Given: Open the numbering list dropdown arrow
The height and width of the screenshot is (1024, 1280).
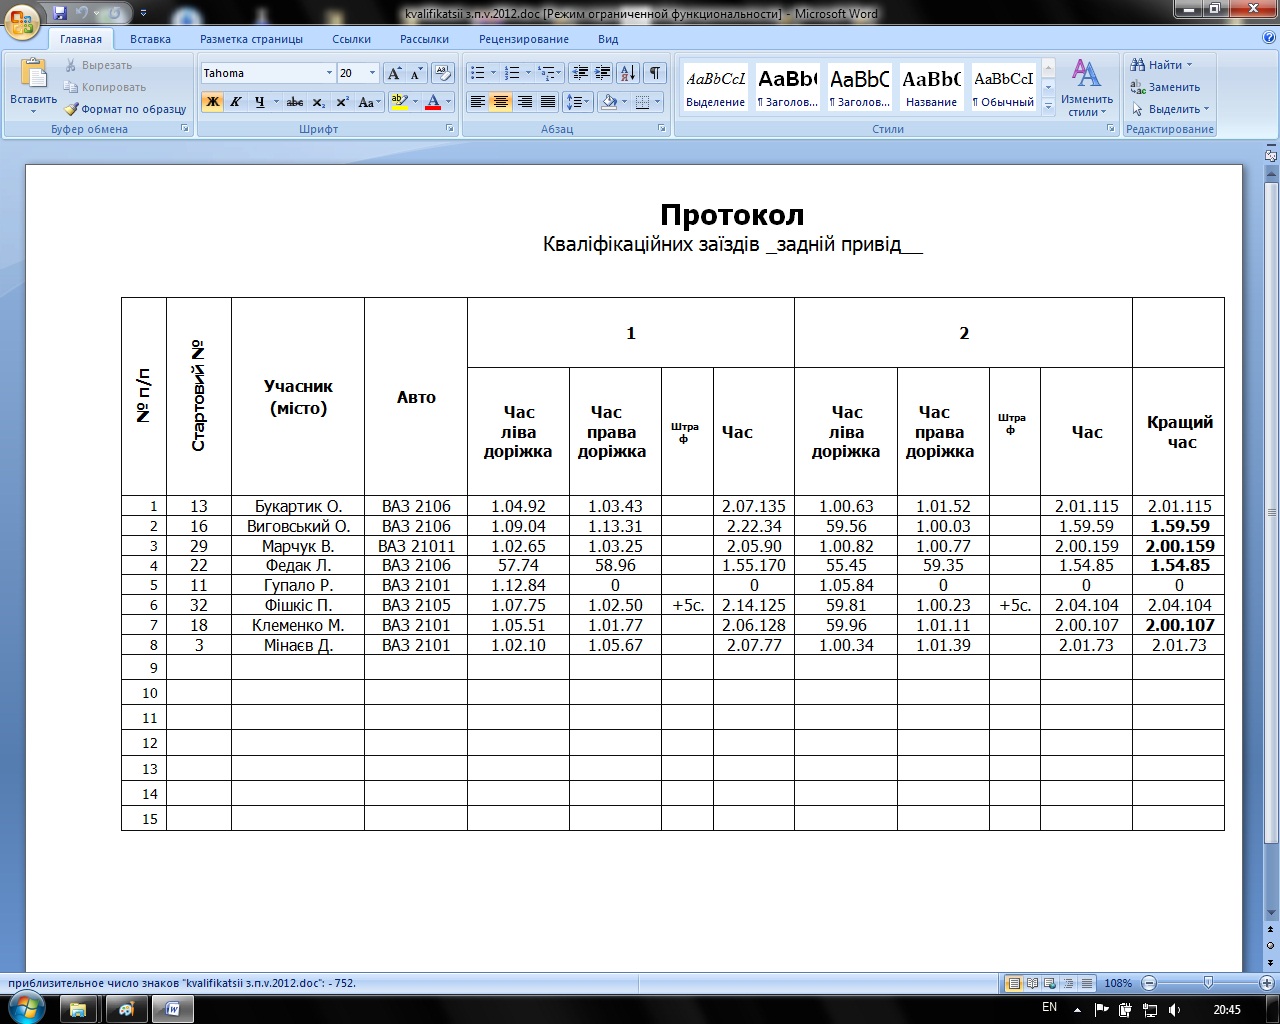Looking at the screenshot, I should coord(528,73).
